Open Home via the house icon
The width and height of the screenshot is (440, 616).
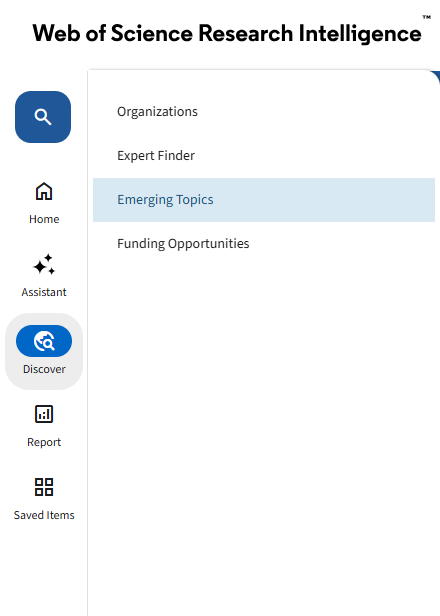click(x=44, y=191)
